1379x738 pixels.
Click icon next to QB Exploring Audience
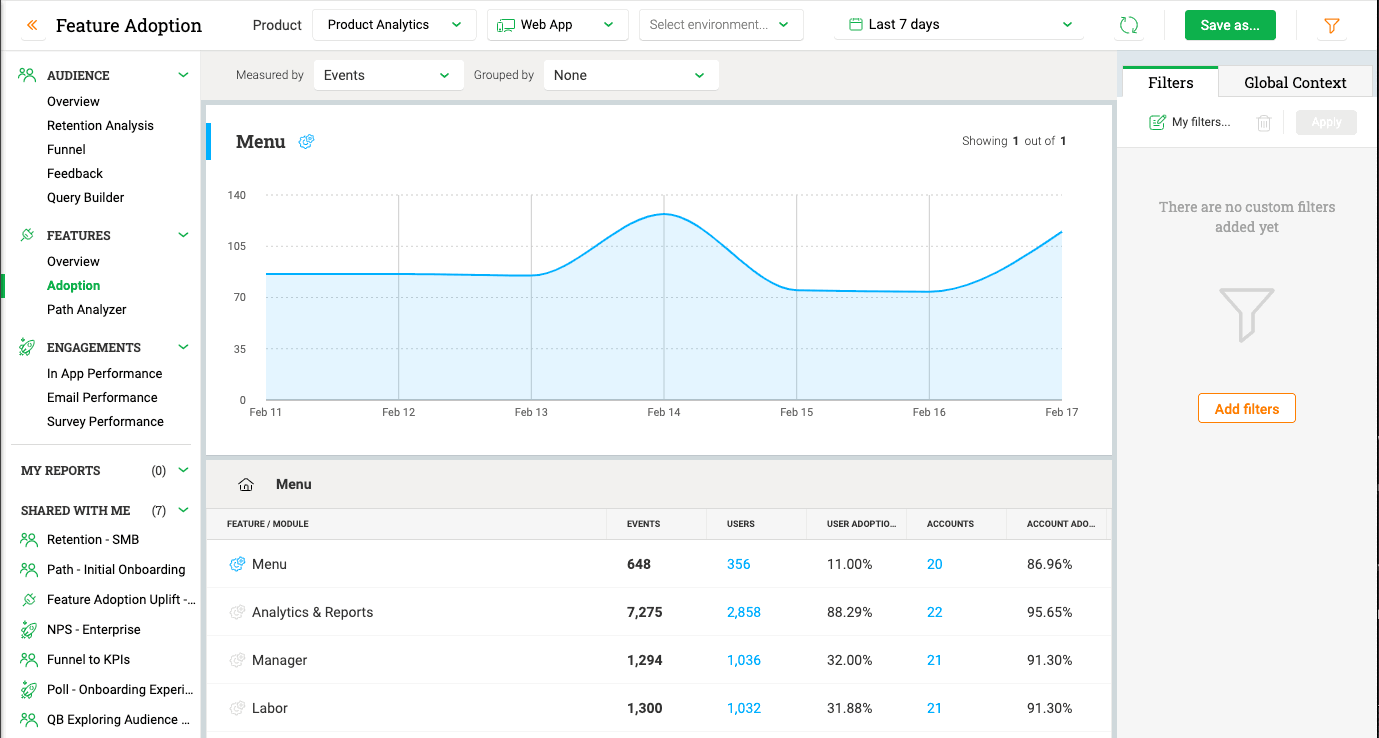click(28, 720)
